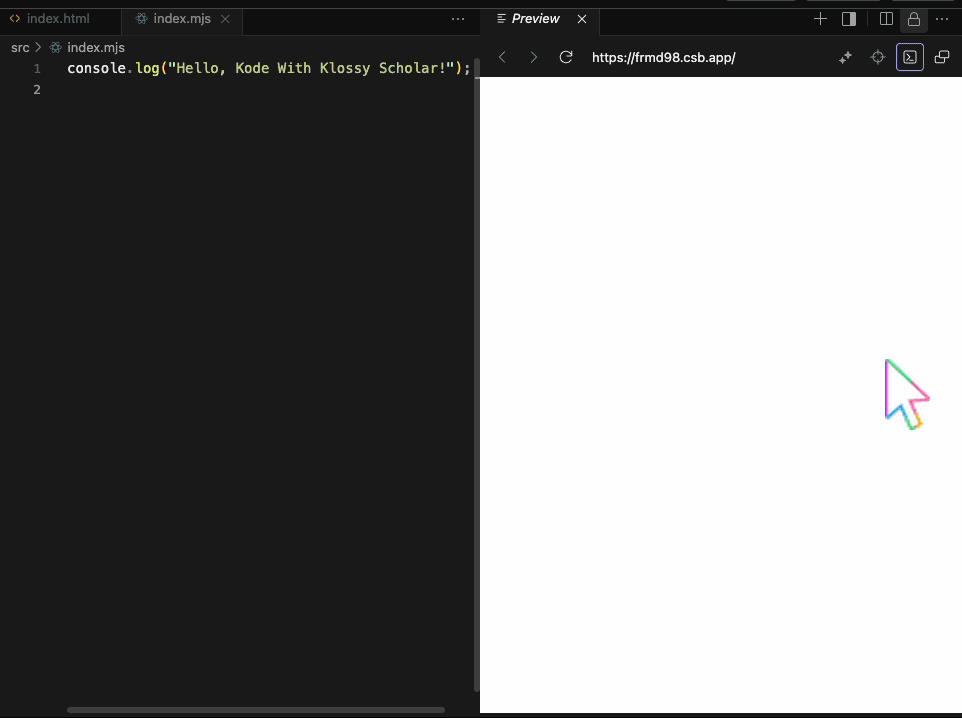962x718 pixels.
Task: Click the Preview tab list icon
Action: [x=501, y=19]
